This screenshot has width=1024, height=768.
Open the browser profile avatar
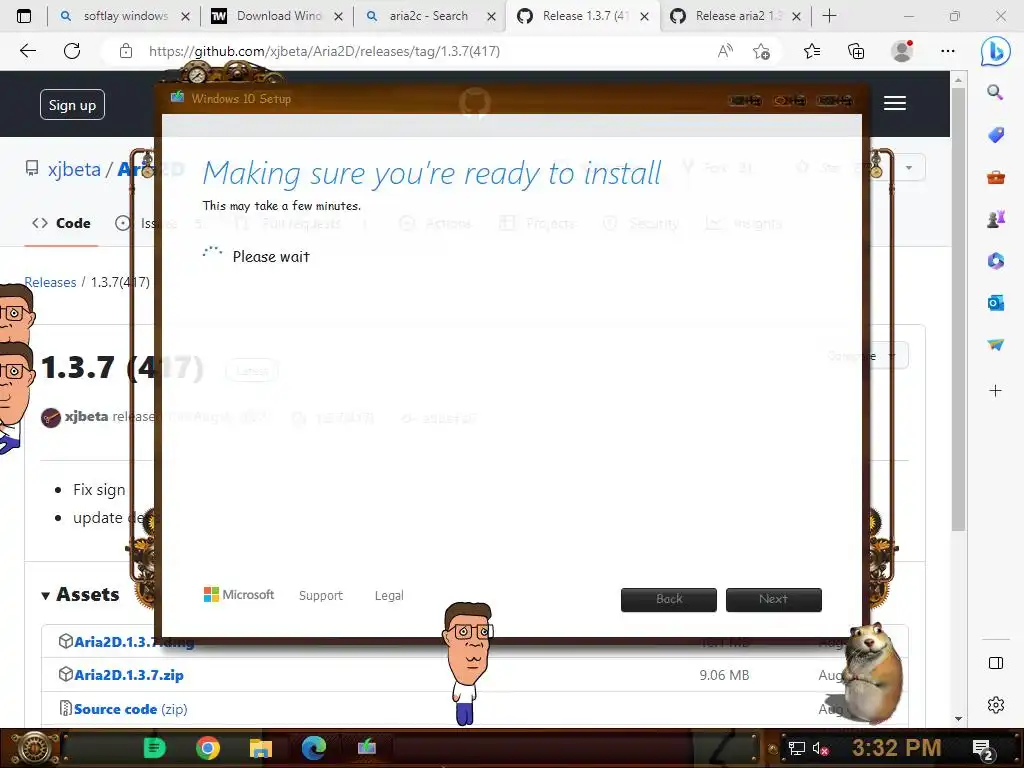tap(902, 51)
